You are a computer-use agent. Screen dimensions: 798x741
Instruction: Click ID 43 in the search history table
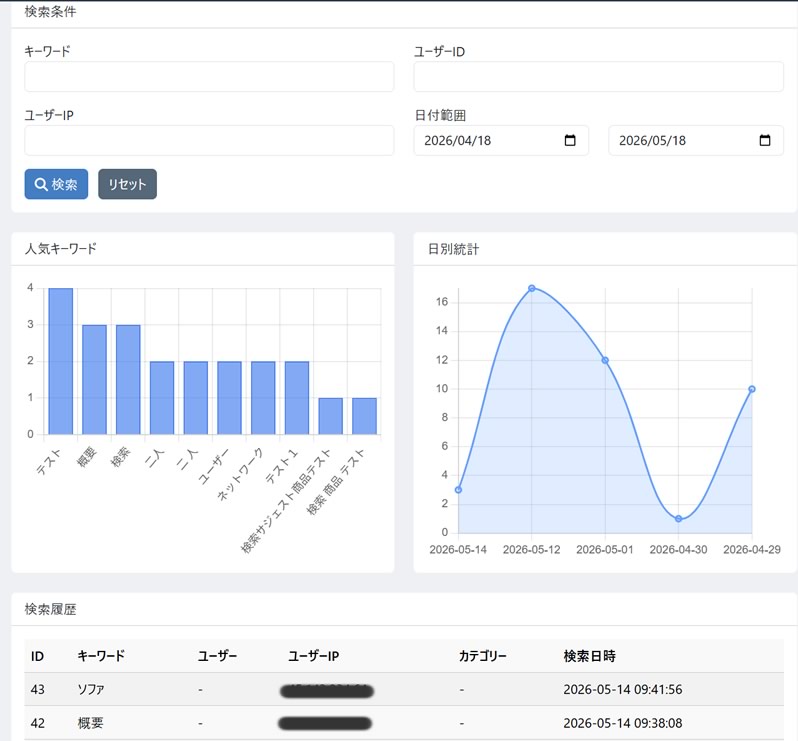pos(38,690)
